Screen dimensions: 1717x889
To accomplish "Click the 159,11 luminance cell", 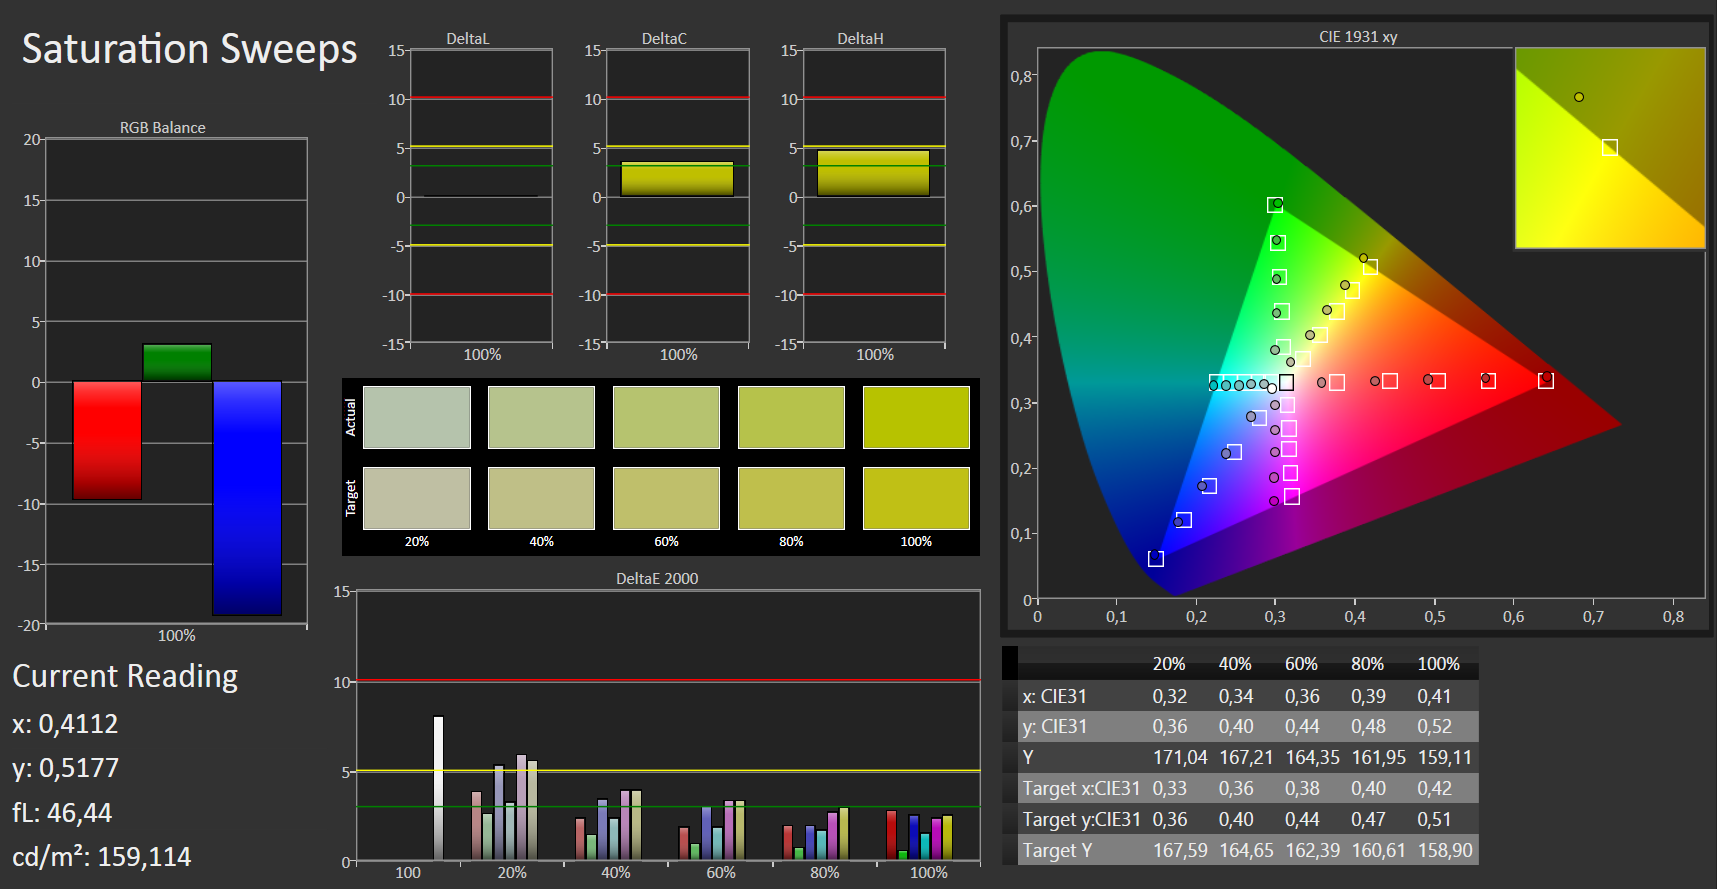I will [1444, 758].
